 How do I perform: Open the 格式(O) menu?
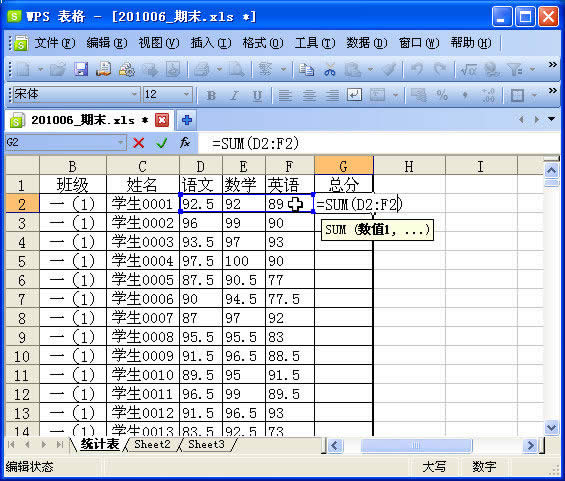tap(263, 43)
